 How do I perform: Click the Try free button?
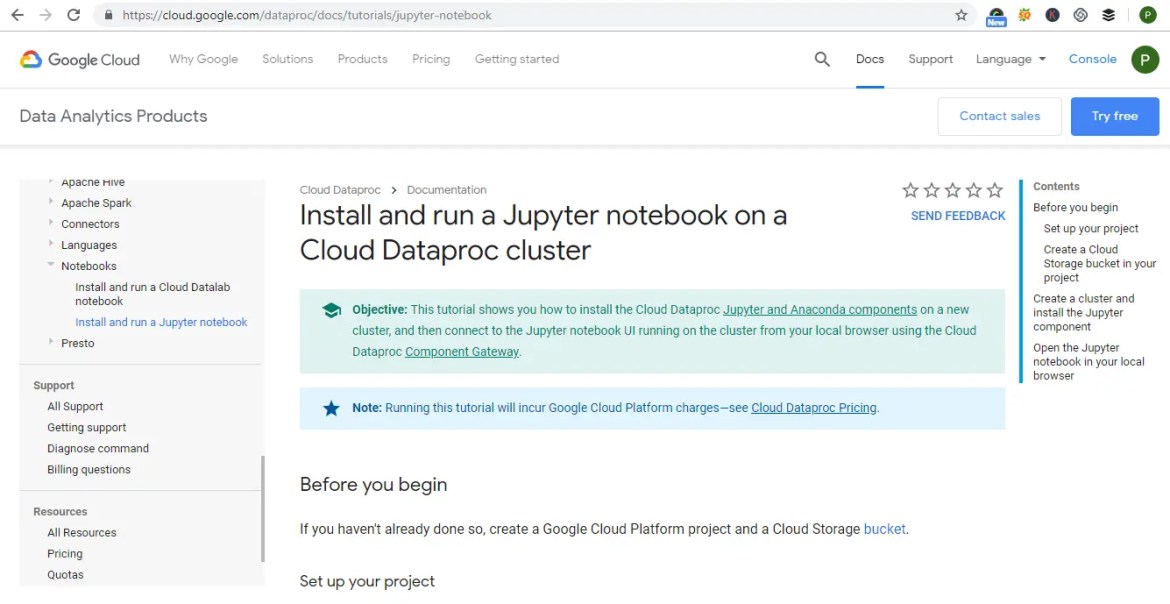[x=1115, y=116]
